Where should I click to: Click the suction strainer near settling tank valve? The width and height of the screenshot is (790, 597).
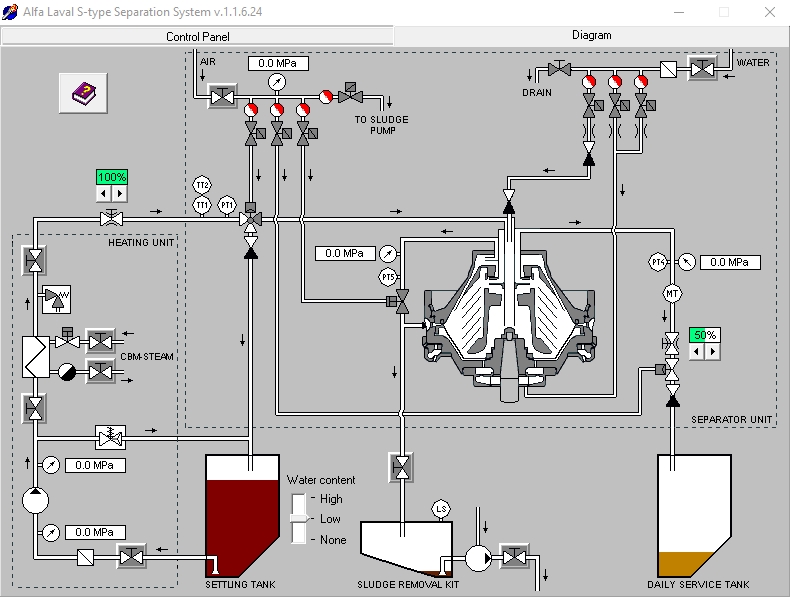(85, 557)
